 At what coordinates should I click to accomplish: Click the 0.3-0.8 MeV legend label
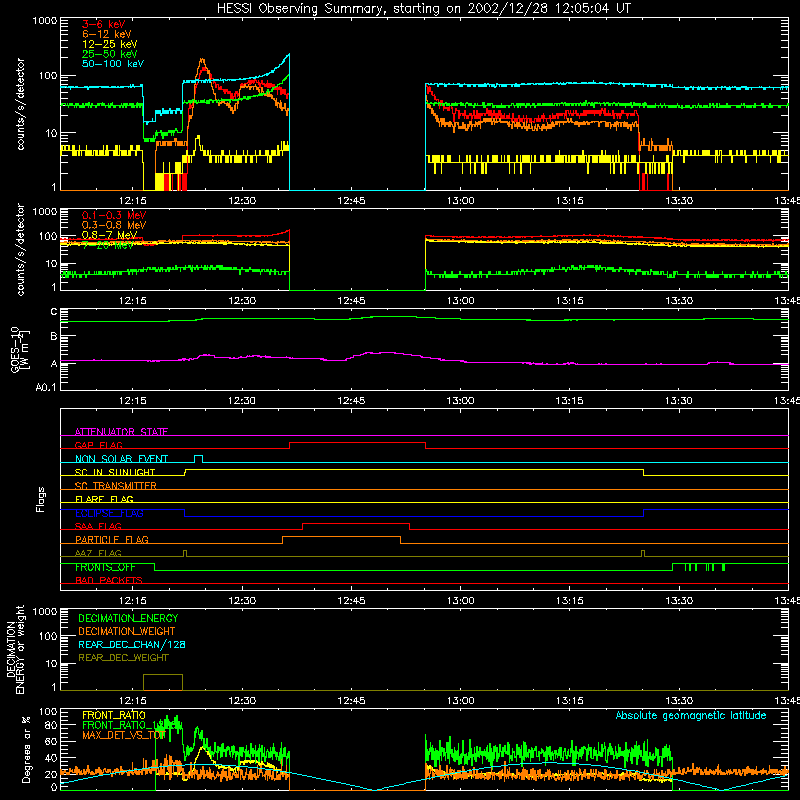pyautogui.click(x=114, y=225)
